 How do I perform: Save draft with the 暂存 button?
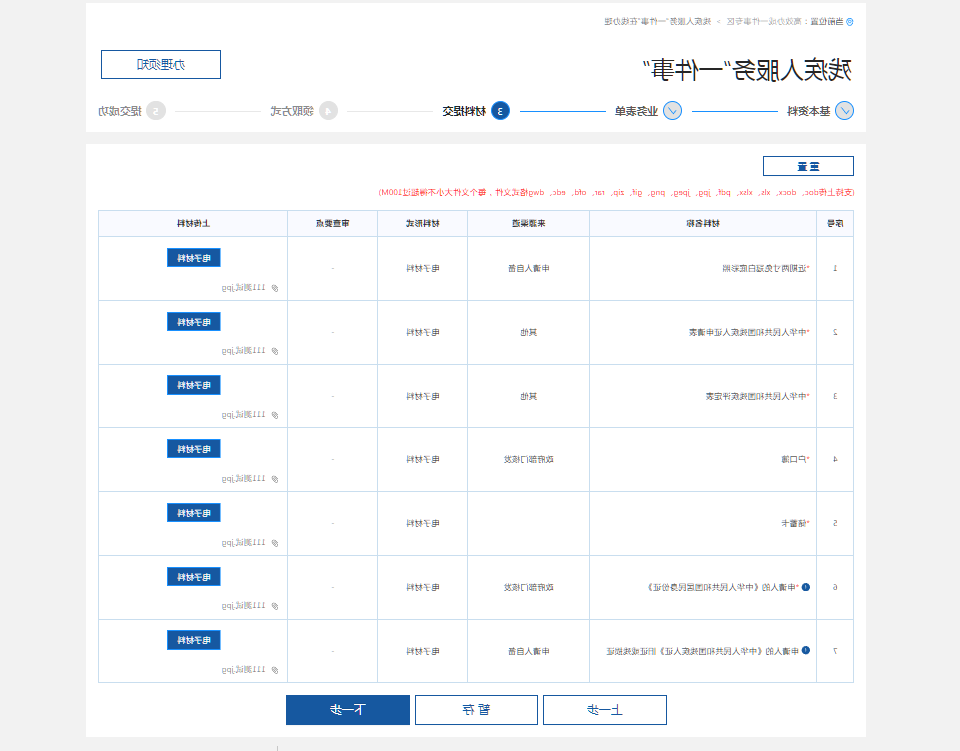[476, 710]
